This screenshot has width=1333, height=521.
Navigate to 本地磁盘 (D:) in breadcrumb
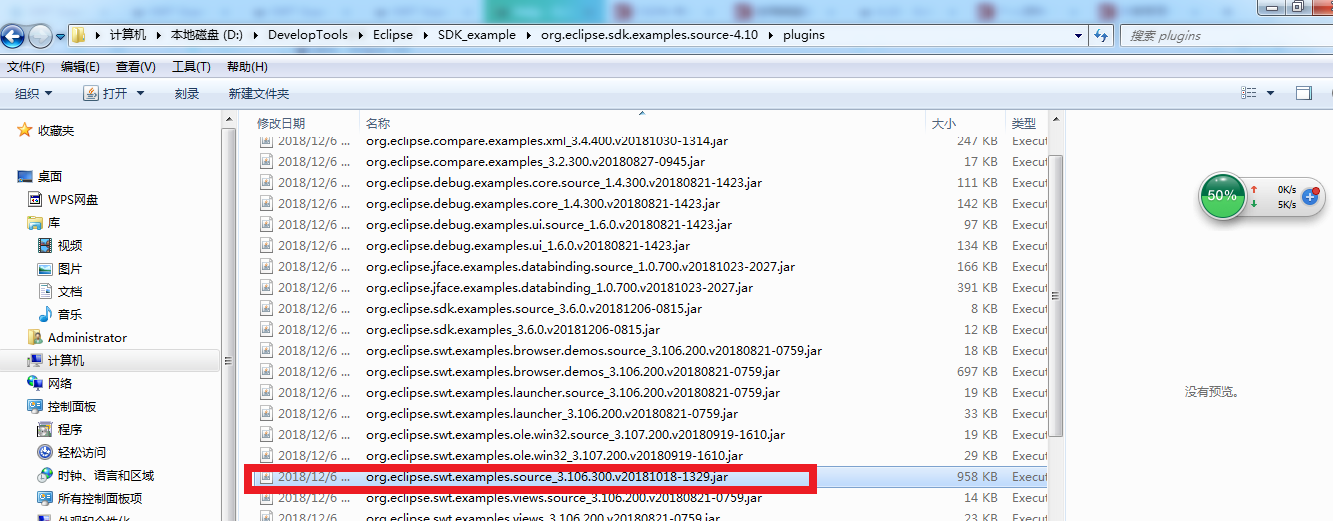click(209, 35)
